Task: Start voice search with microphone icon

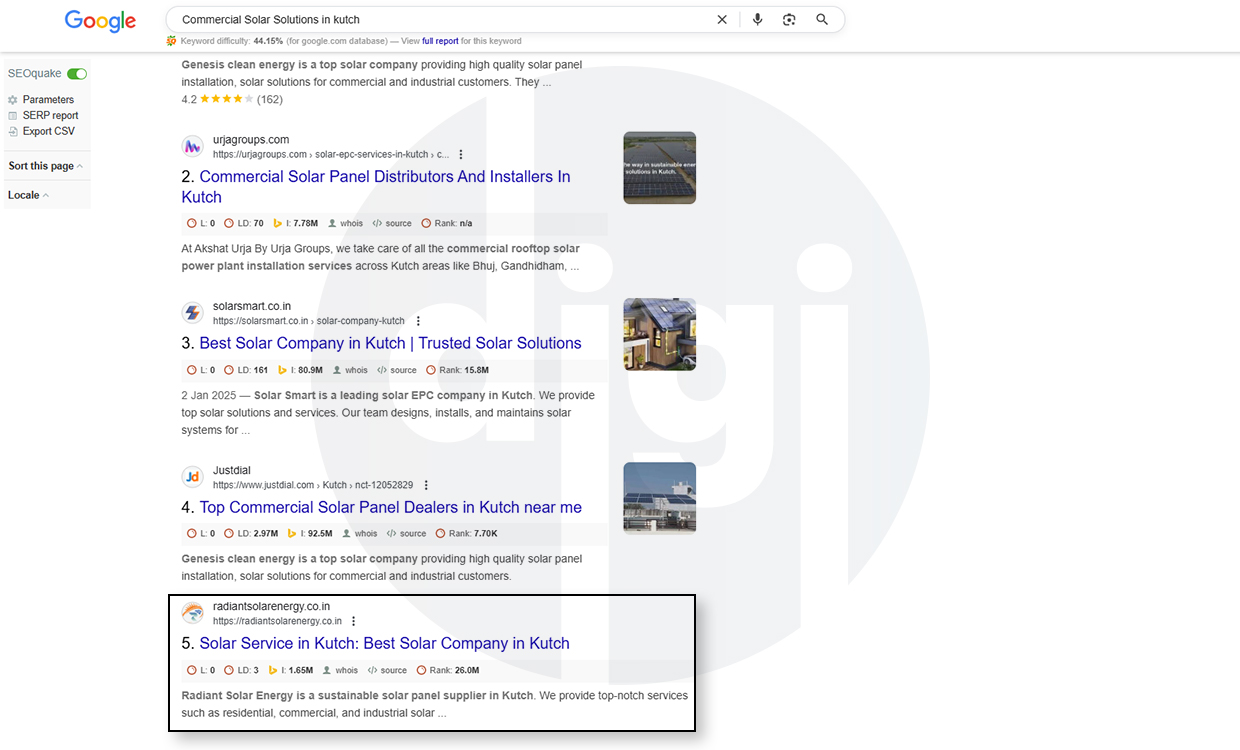Action: (x=757, y=20)
